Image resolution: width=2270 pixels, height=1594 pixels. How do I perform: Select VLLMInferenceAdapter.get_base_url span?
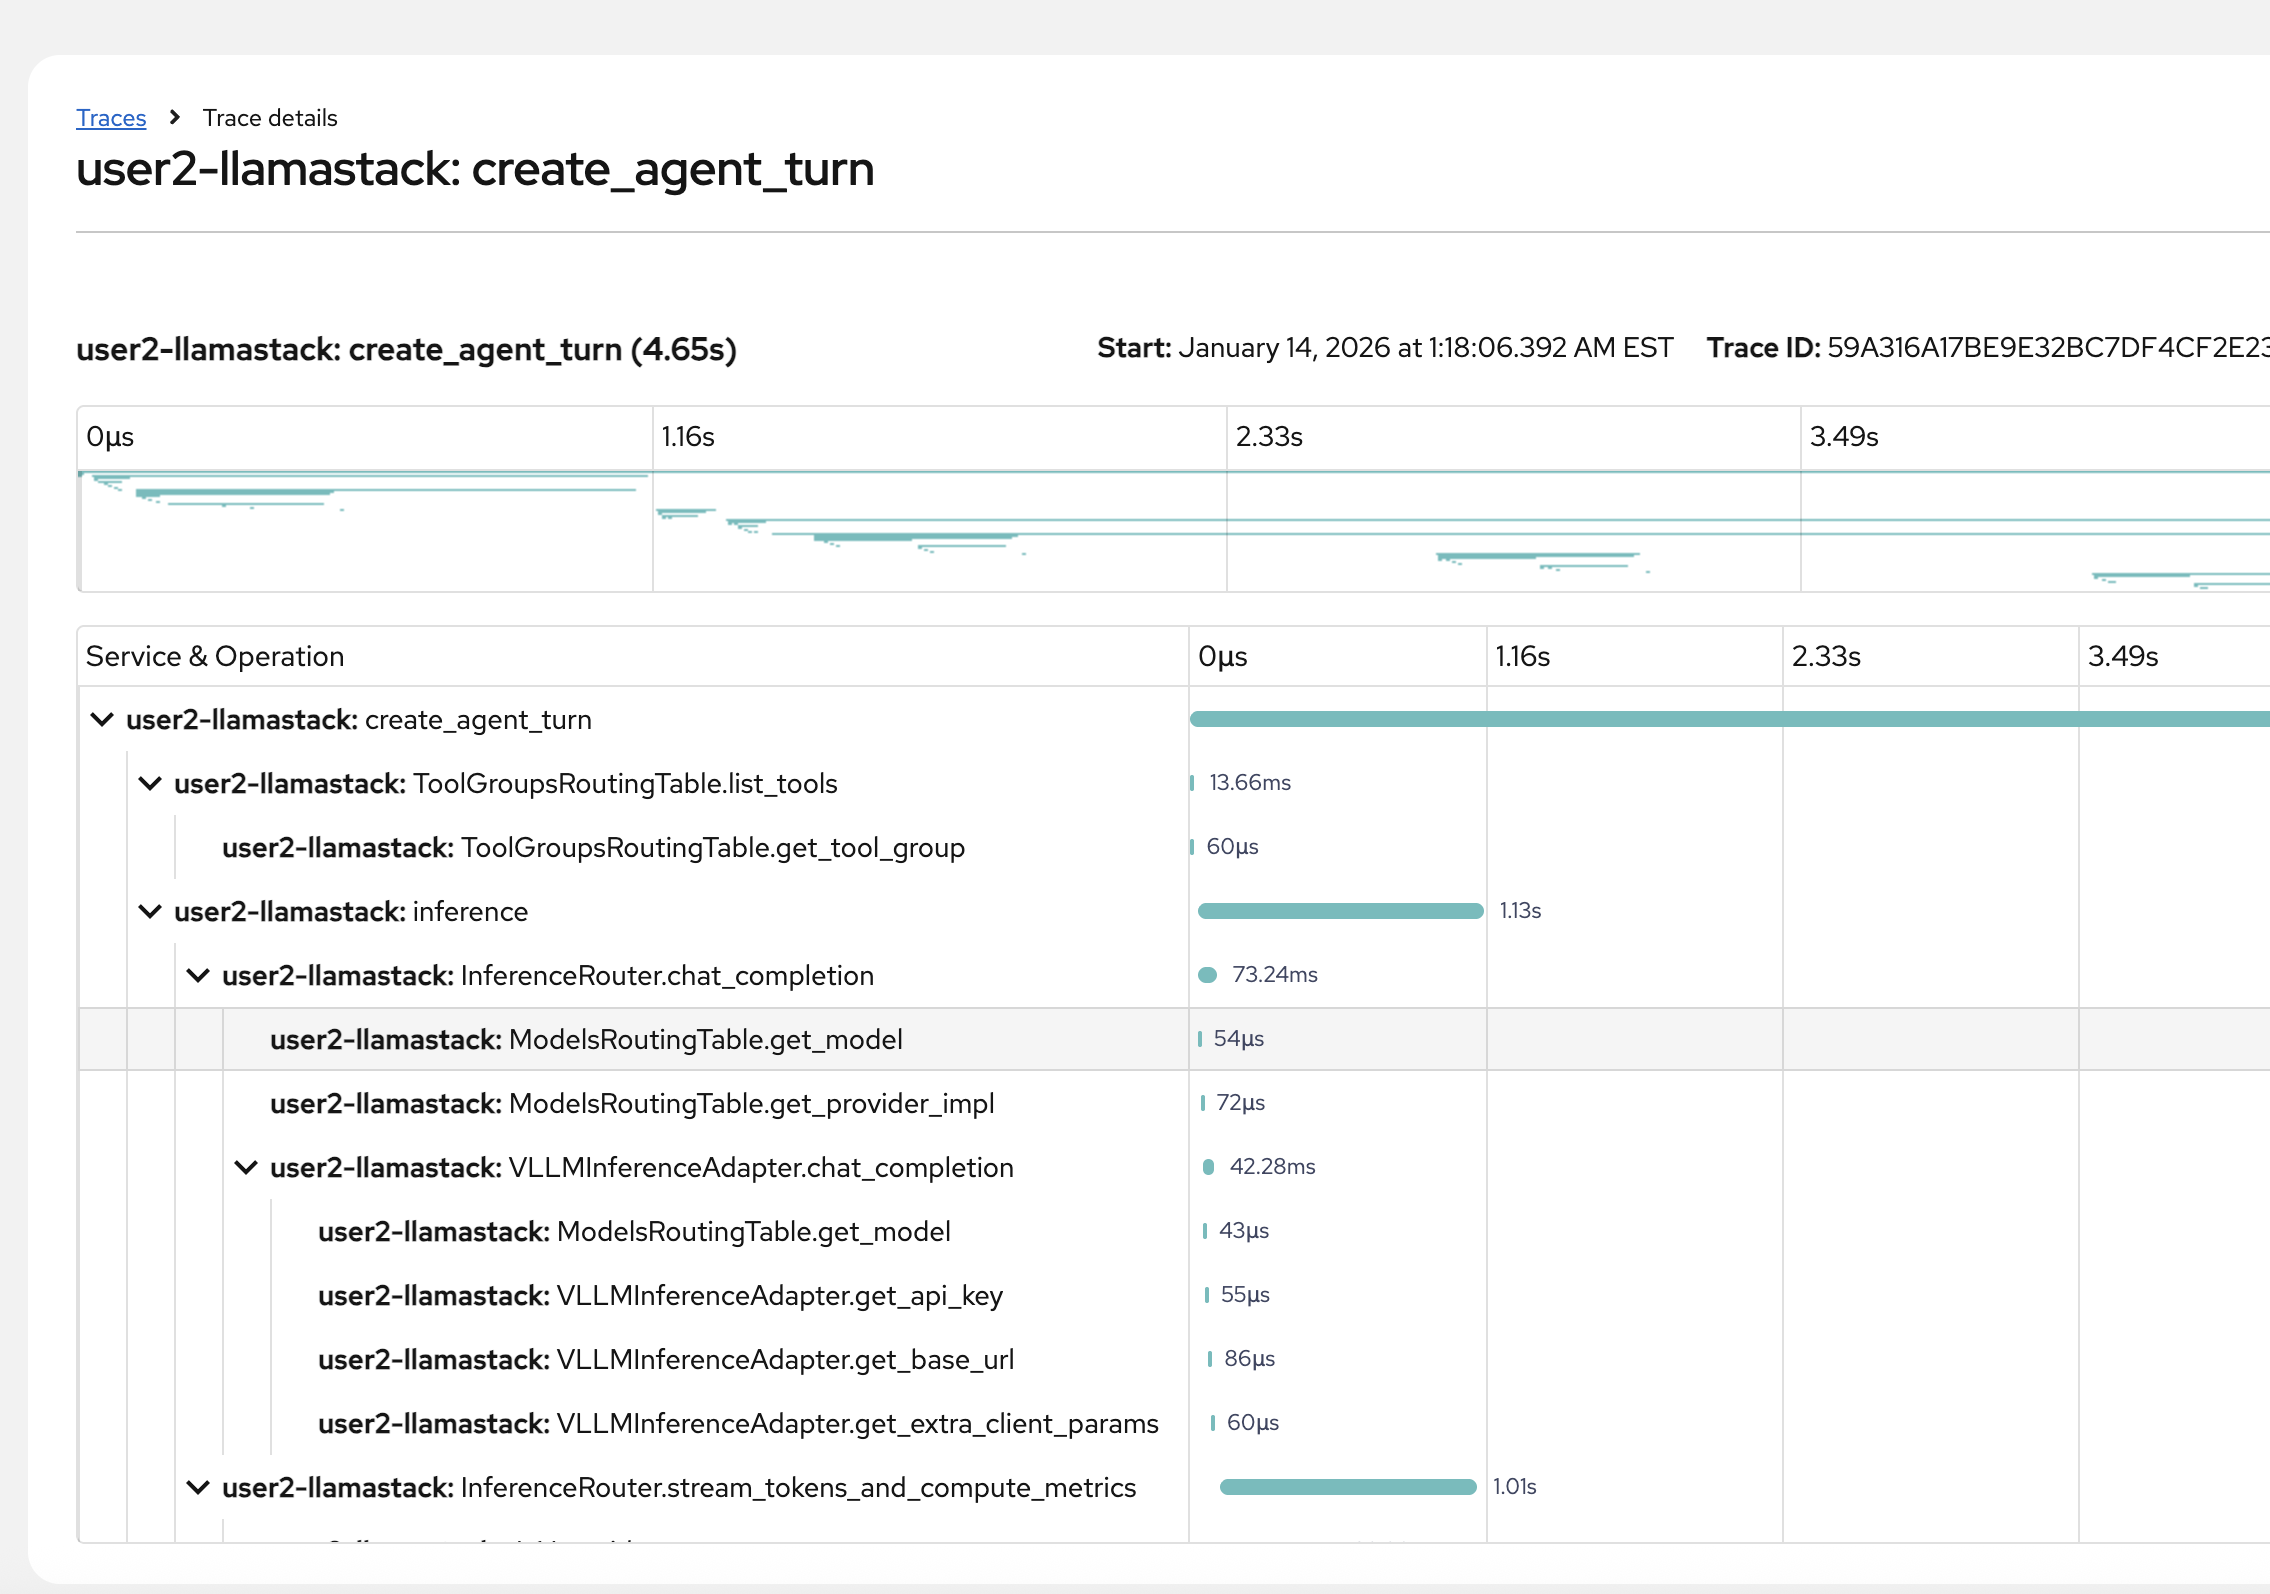click(665, 1360)
